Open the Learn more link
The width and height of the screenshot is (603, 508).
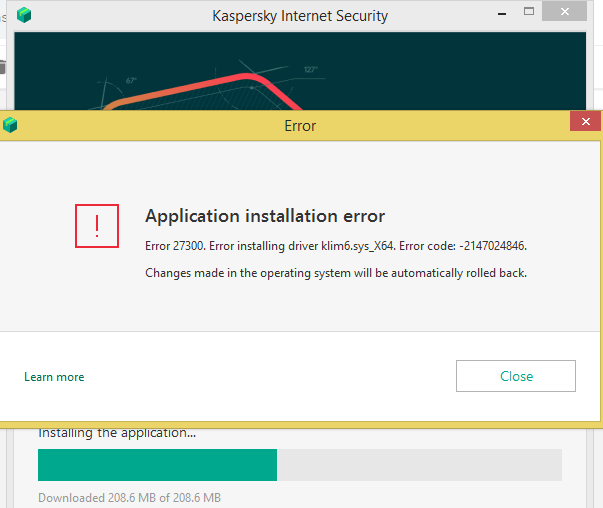[x=54, y=377]
